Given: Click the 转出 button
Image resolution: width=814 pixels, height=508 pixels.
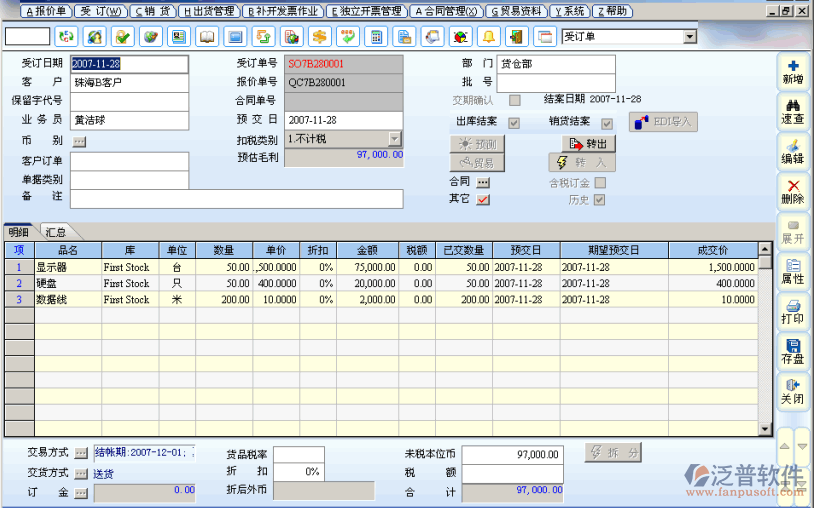Looking at the screenshot, I should 587,143.
